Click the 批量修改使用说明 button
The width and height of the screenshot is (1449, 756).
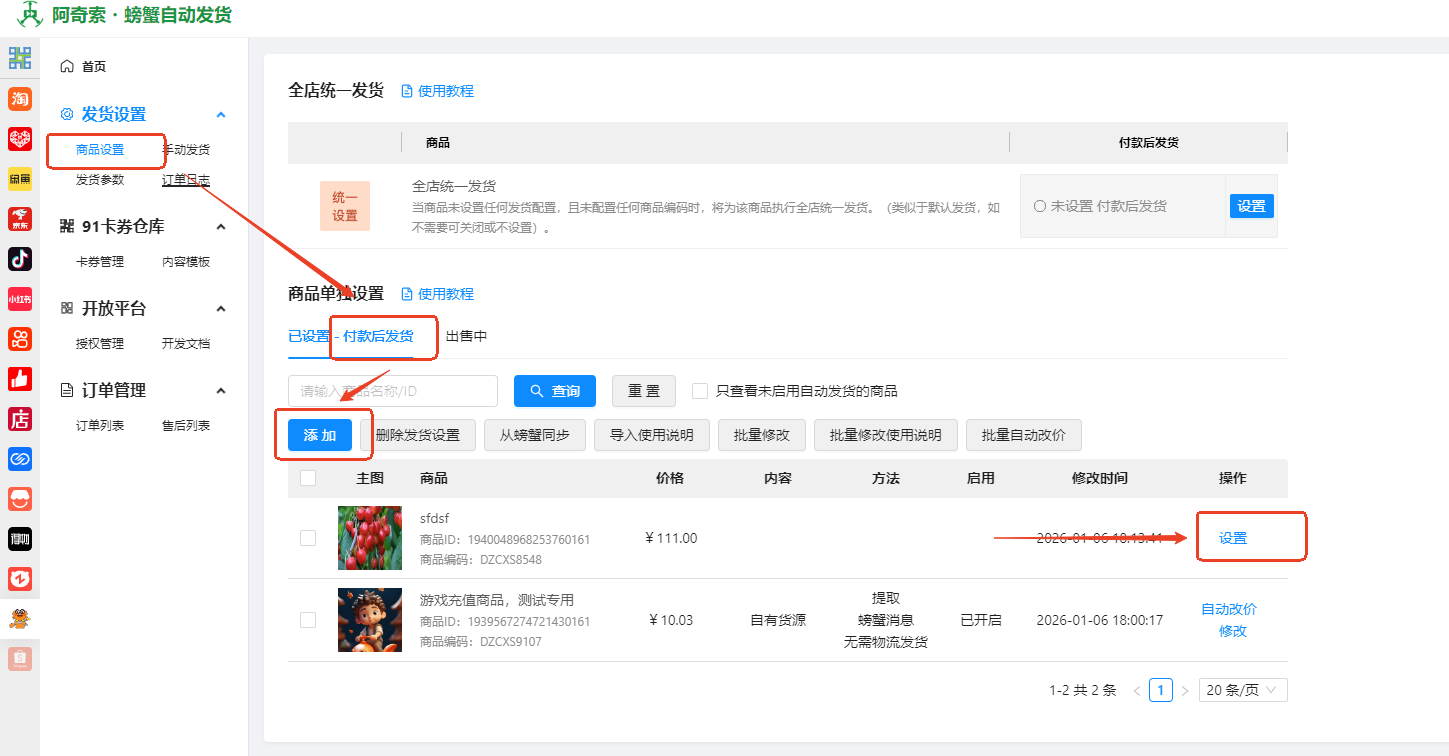point(886,435)
